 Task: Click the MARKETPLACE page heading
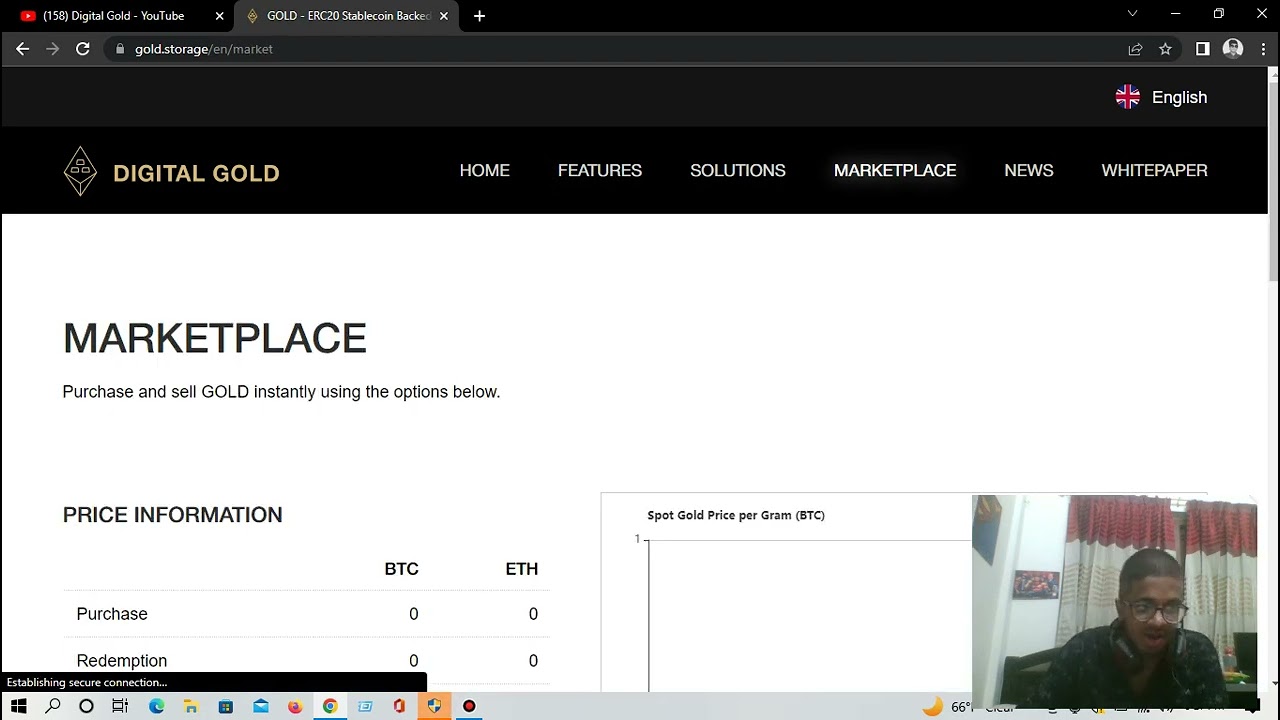[x=215, y=339]
